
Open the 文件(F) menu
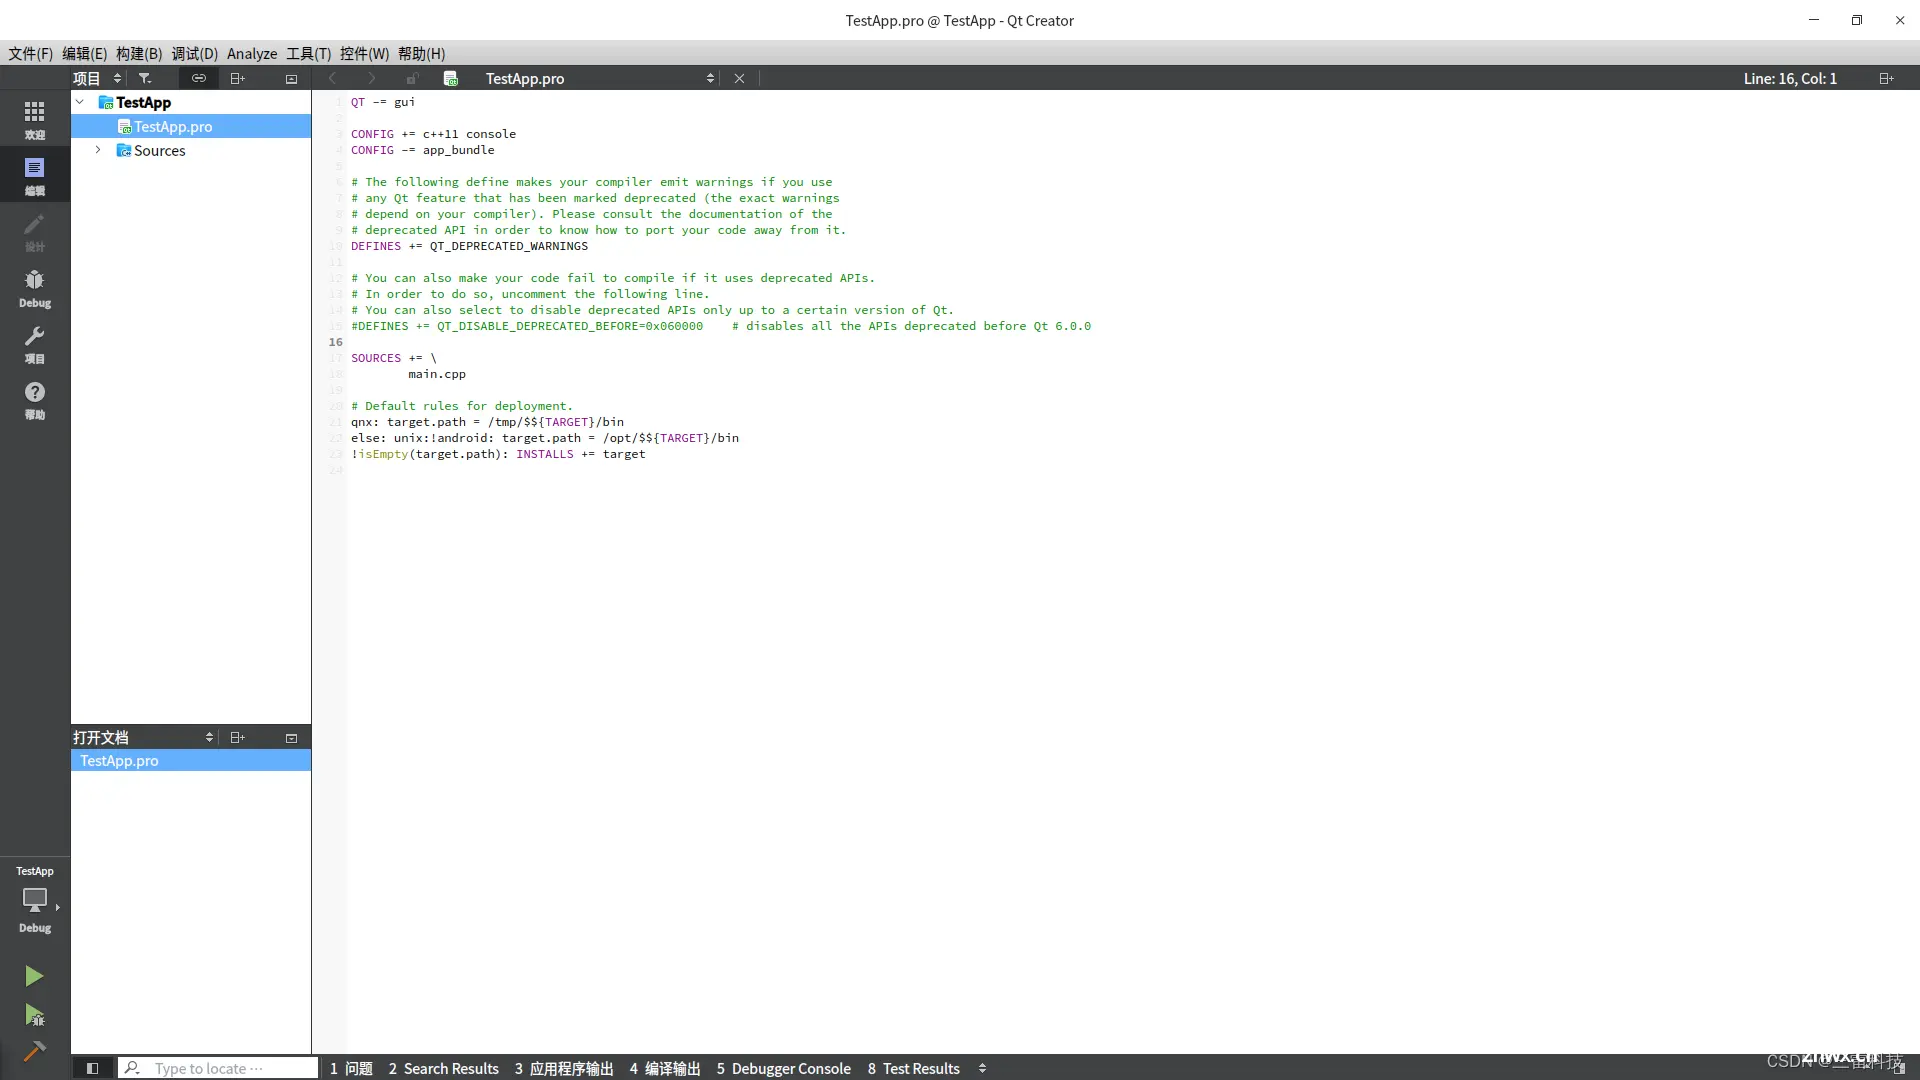point(29,53)
